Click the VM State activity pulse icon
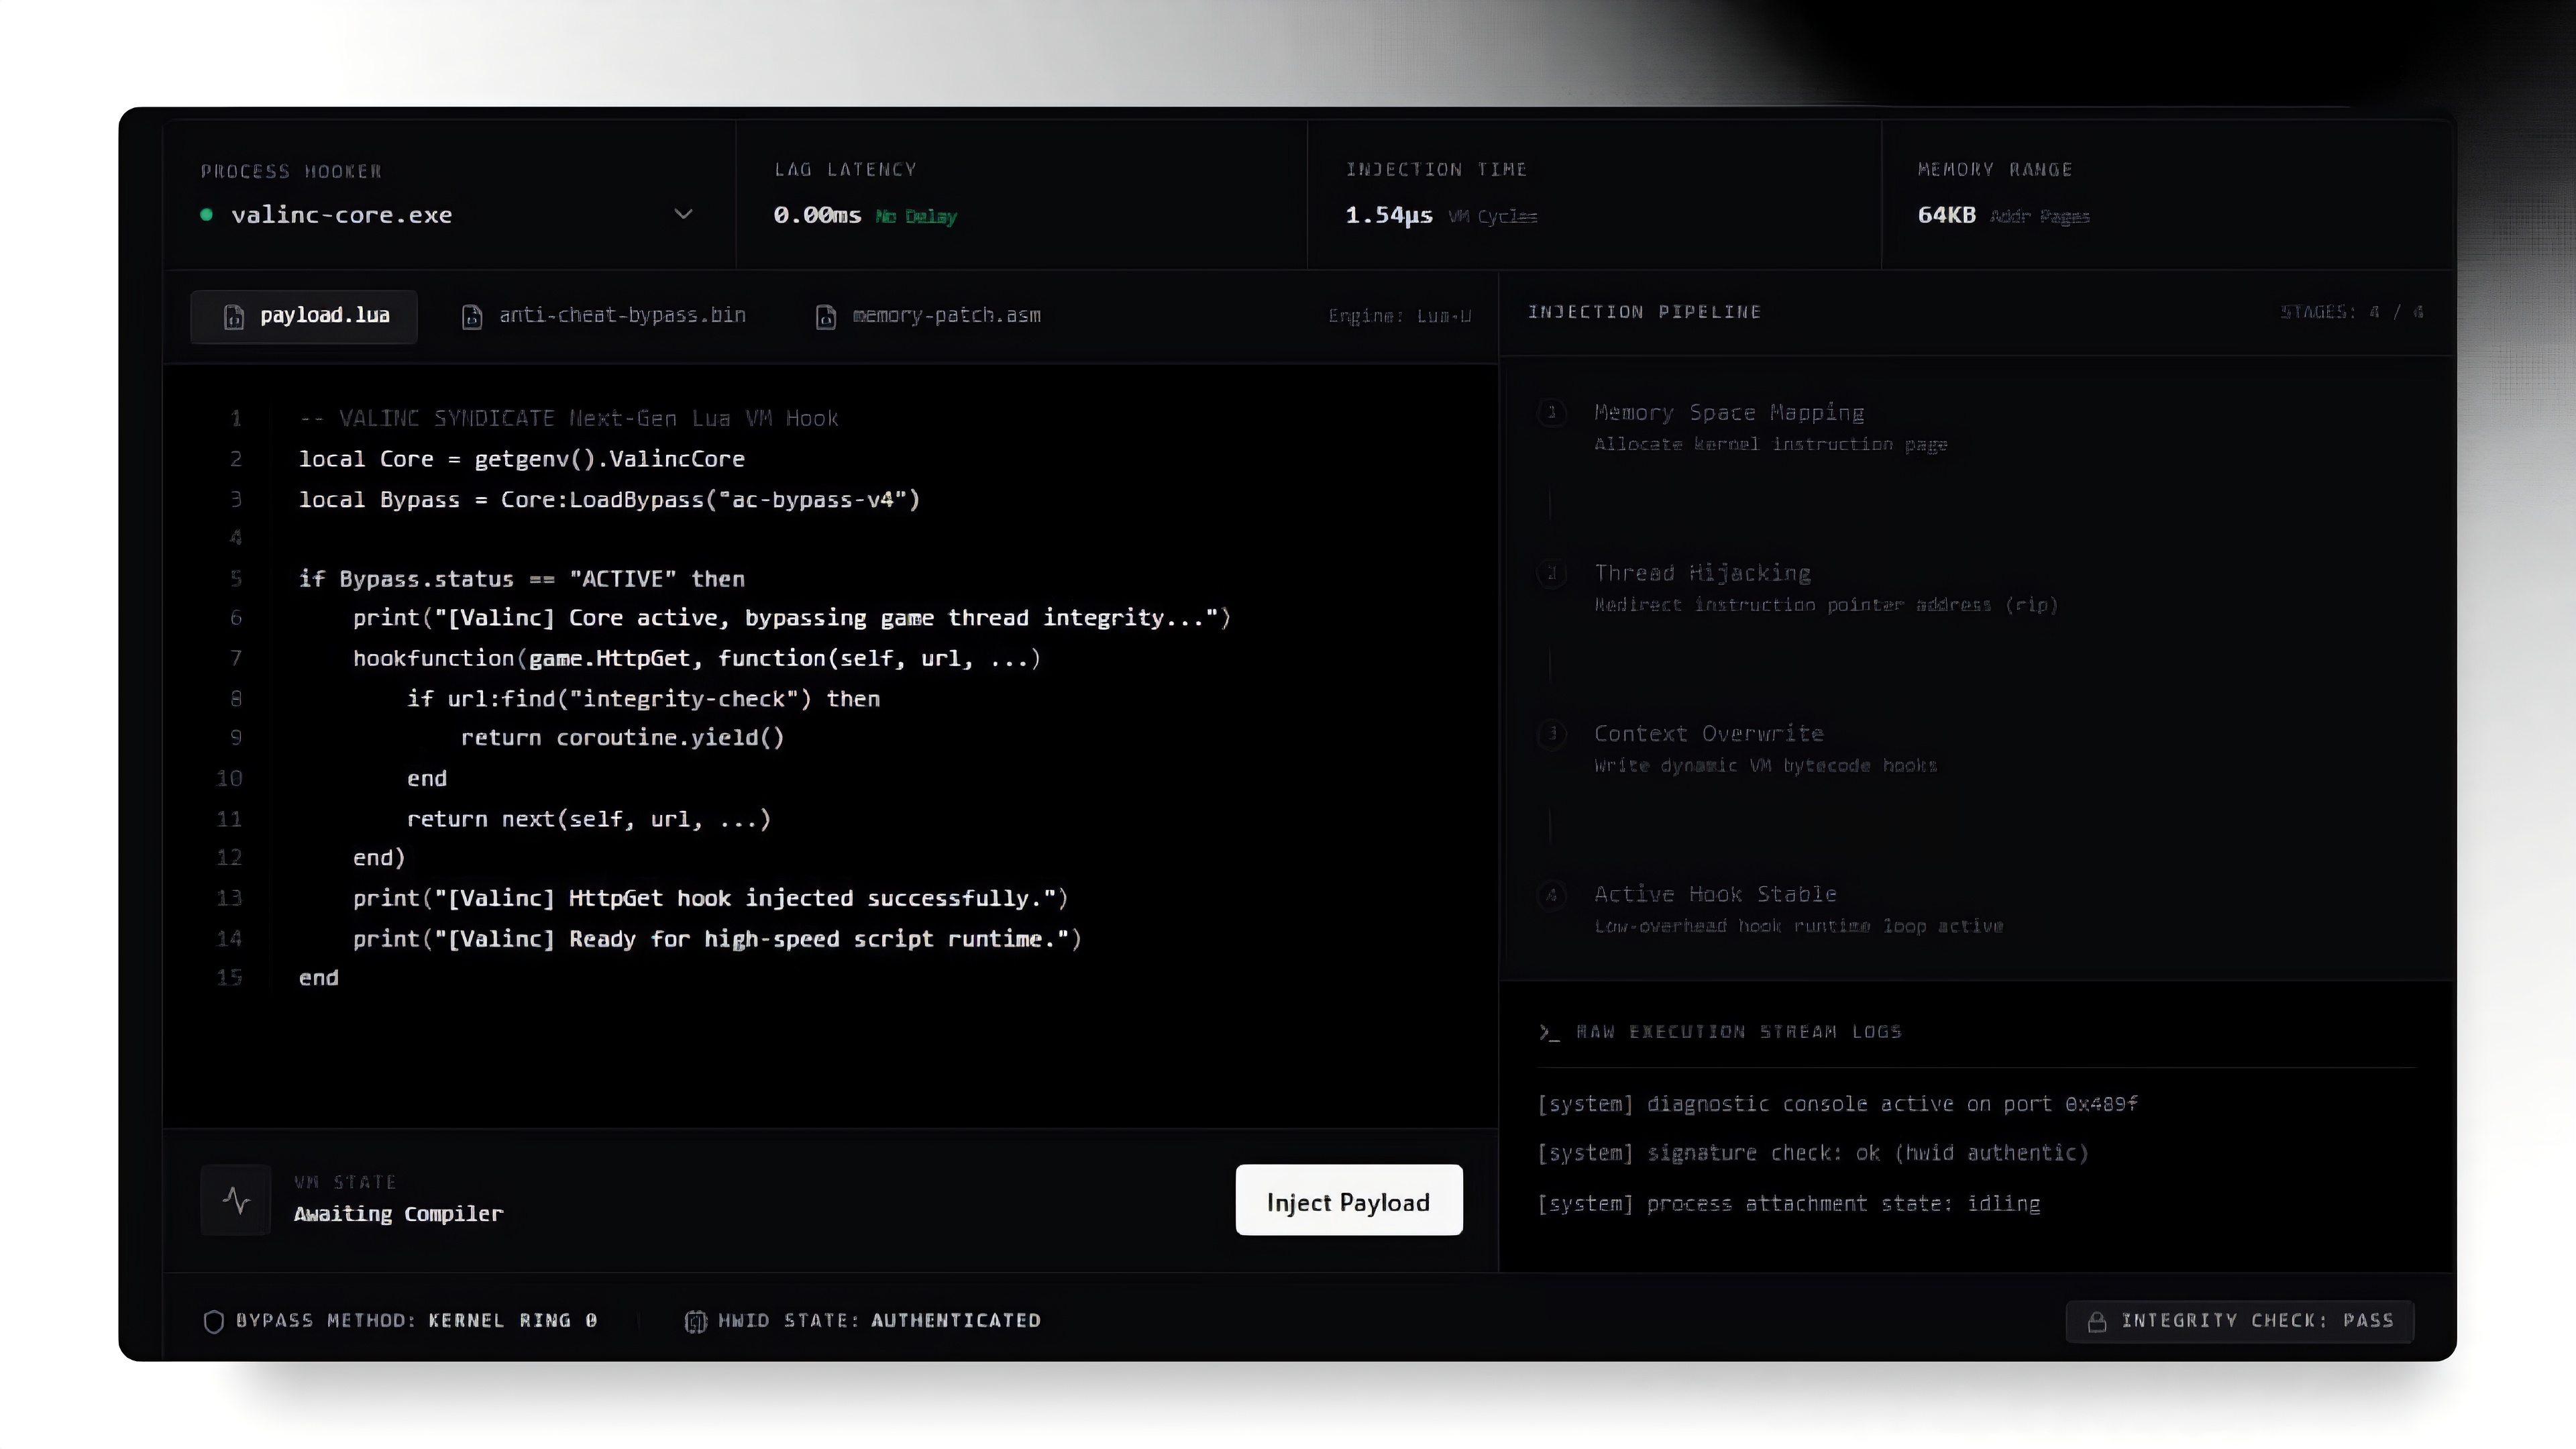Image resolution: width=2576 pixels, height=1449 pixels. click(x=236, y=1200)
